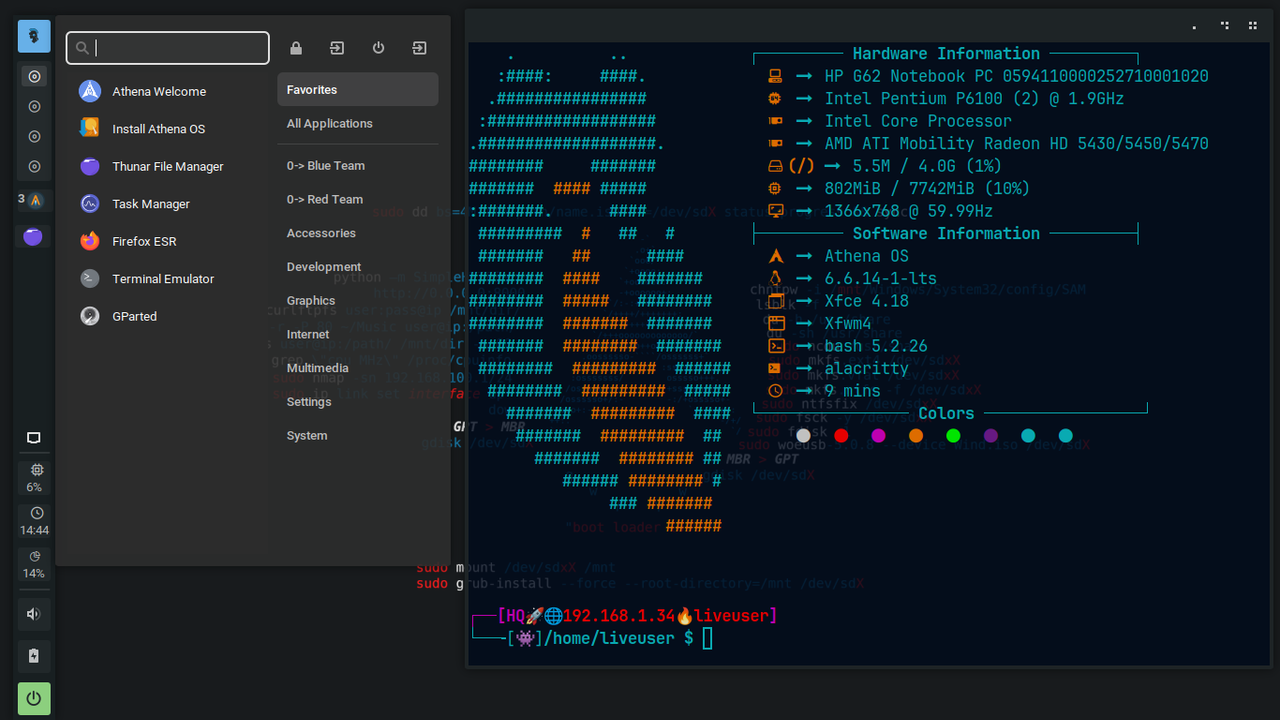Launch Terminal Emulator from its label

[x=163, y=279]
